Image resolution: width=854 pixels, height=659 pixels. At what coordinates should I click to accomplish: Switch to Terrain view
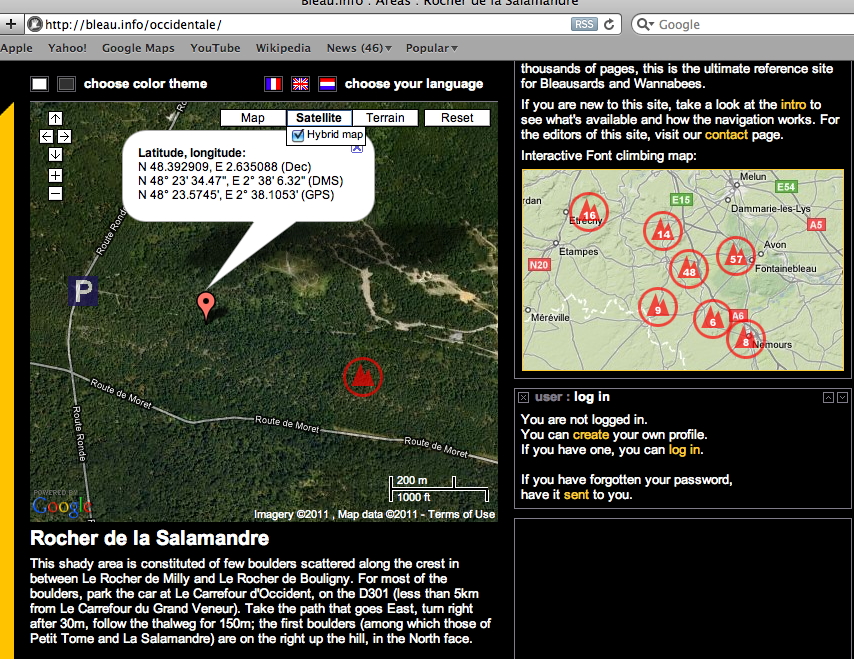[385, 118]
